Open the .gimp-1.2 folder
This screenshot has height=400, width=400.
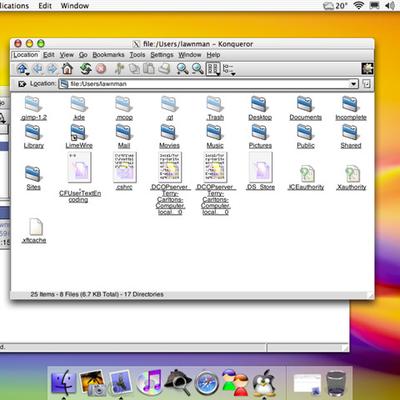point(33,108)
